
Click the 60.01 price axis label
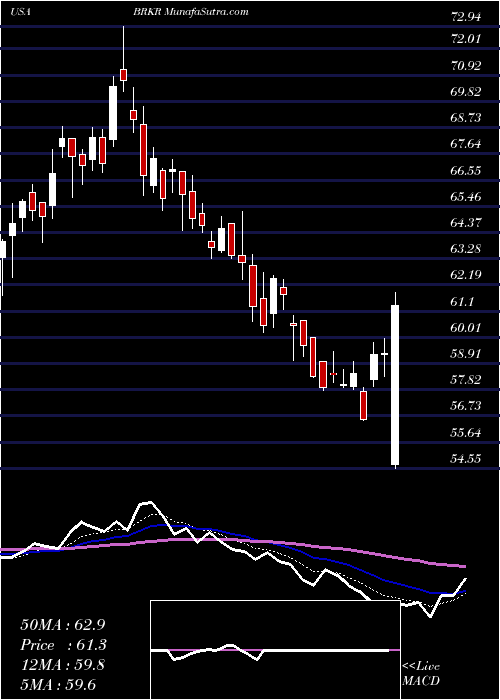(x=467, y=328)
